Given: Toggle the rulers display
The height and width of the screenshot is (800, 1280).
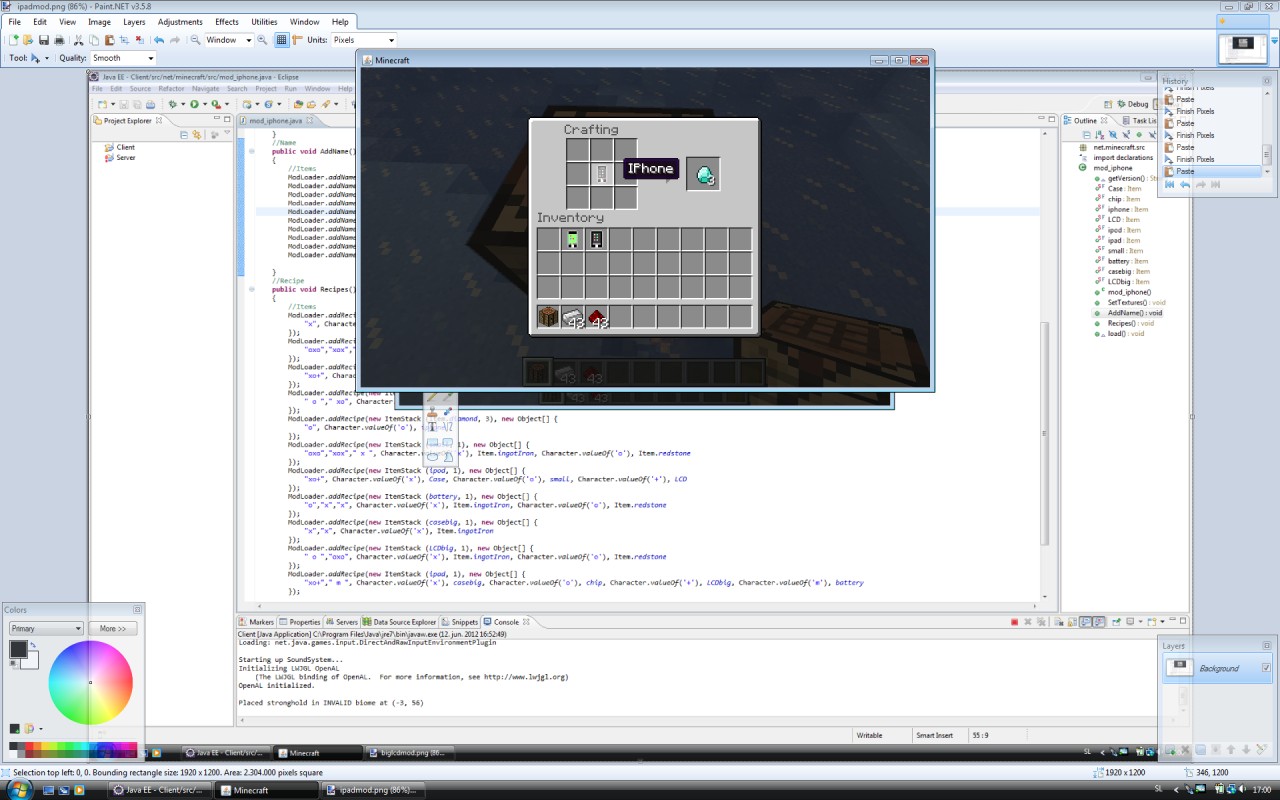Looking at the screenshot, I should pyautogui.click(x=298, y=40).
